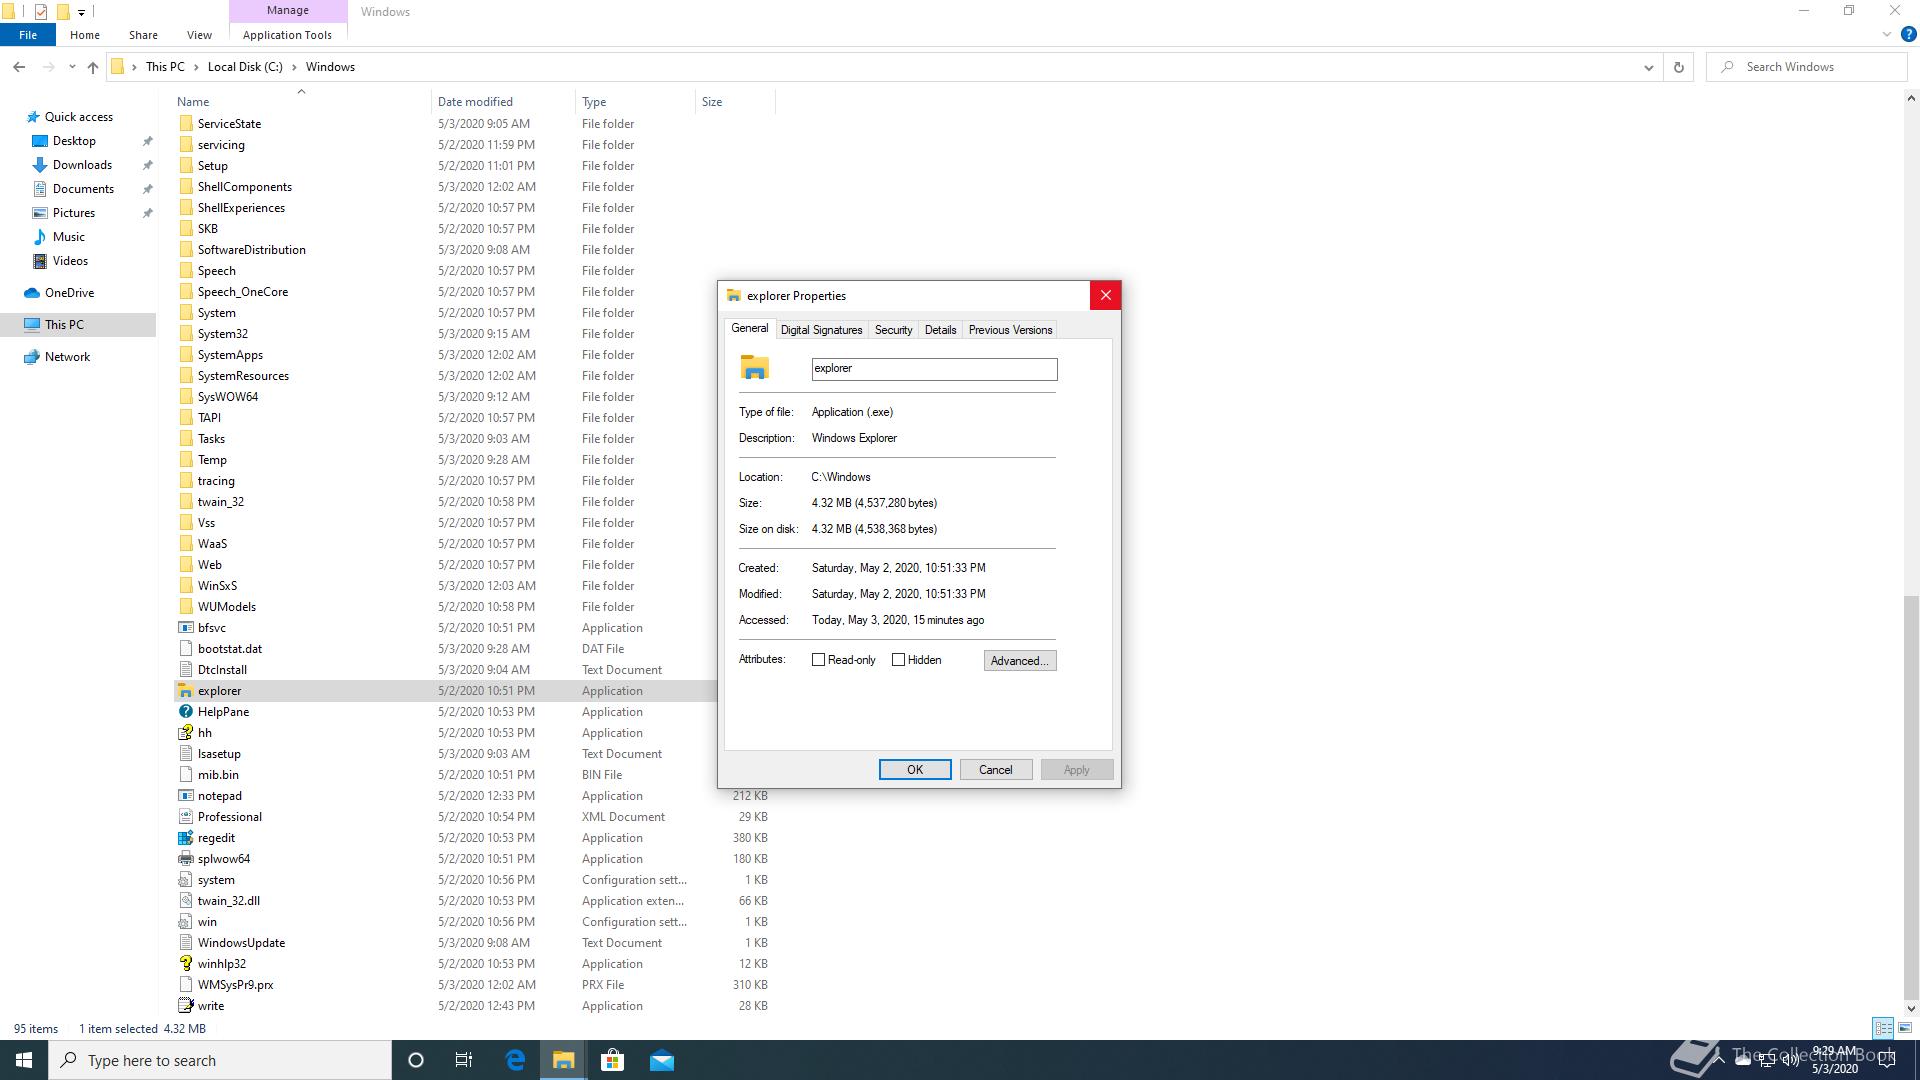Open Mail app from taskbar

[x=661, y=1060]
